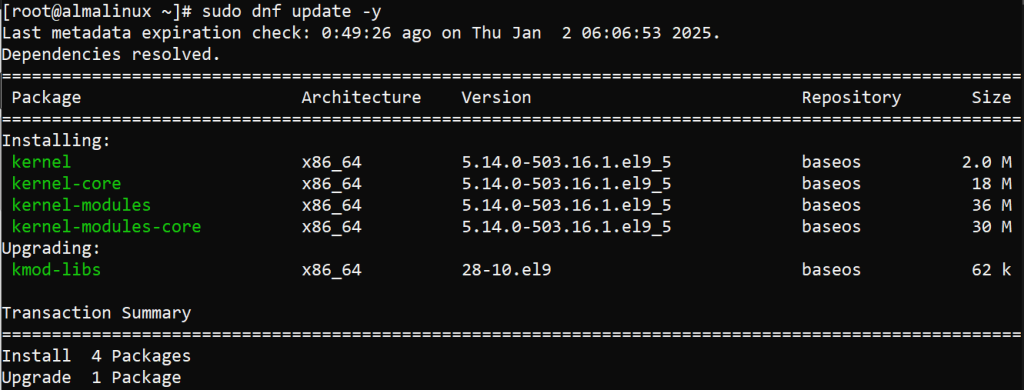Click the Install 4 Packages line

(x=96, y=356)
